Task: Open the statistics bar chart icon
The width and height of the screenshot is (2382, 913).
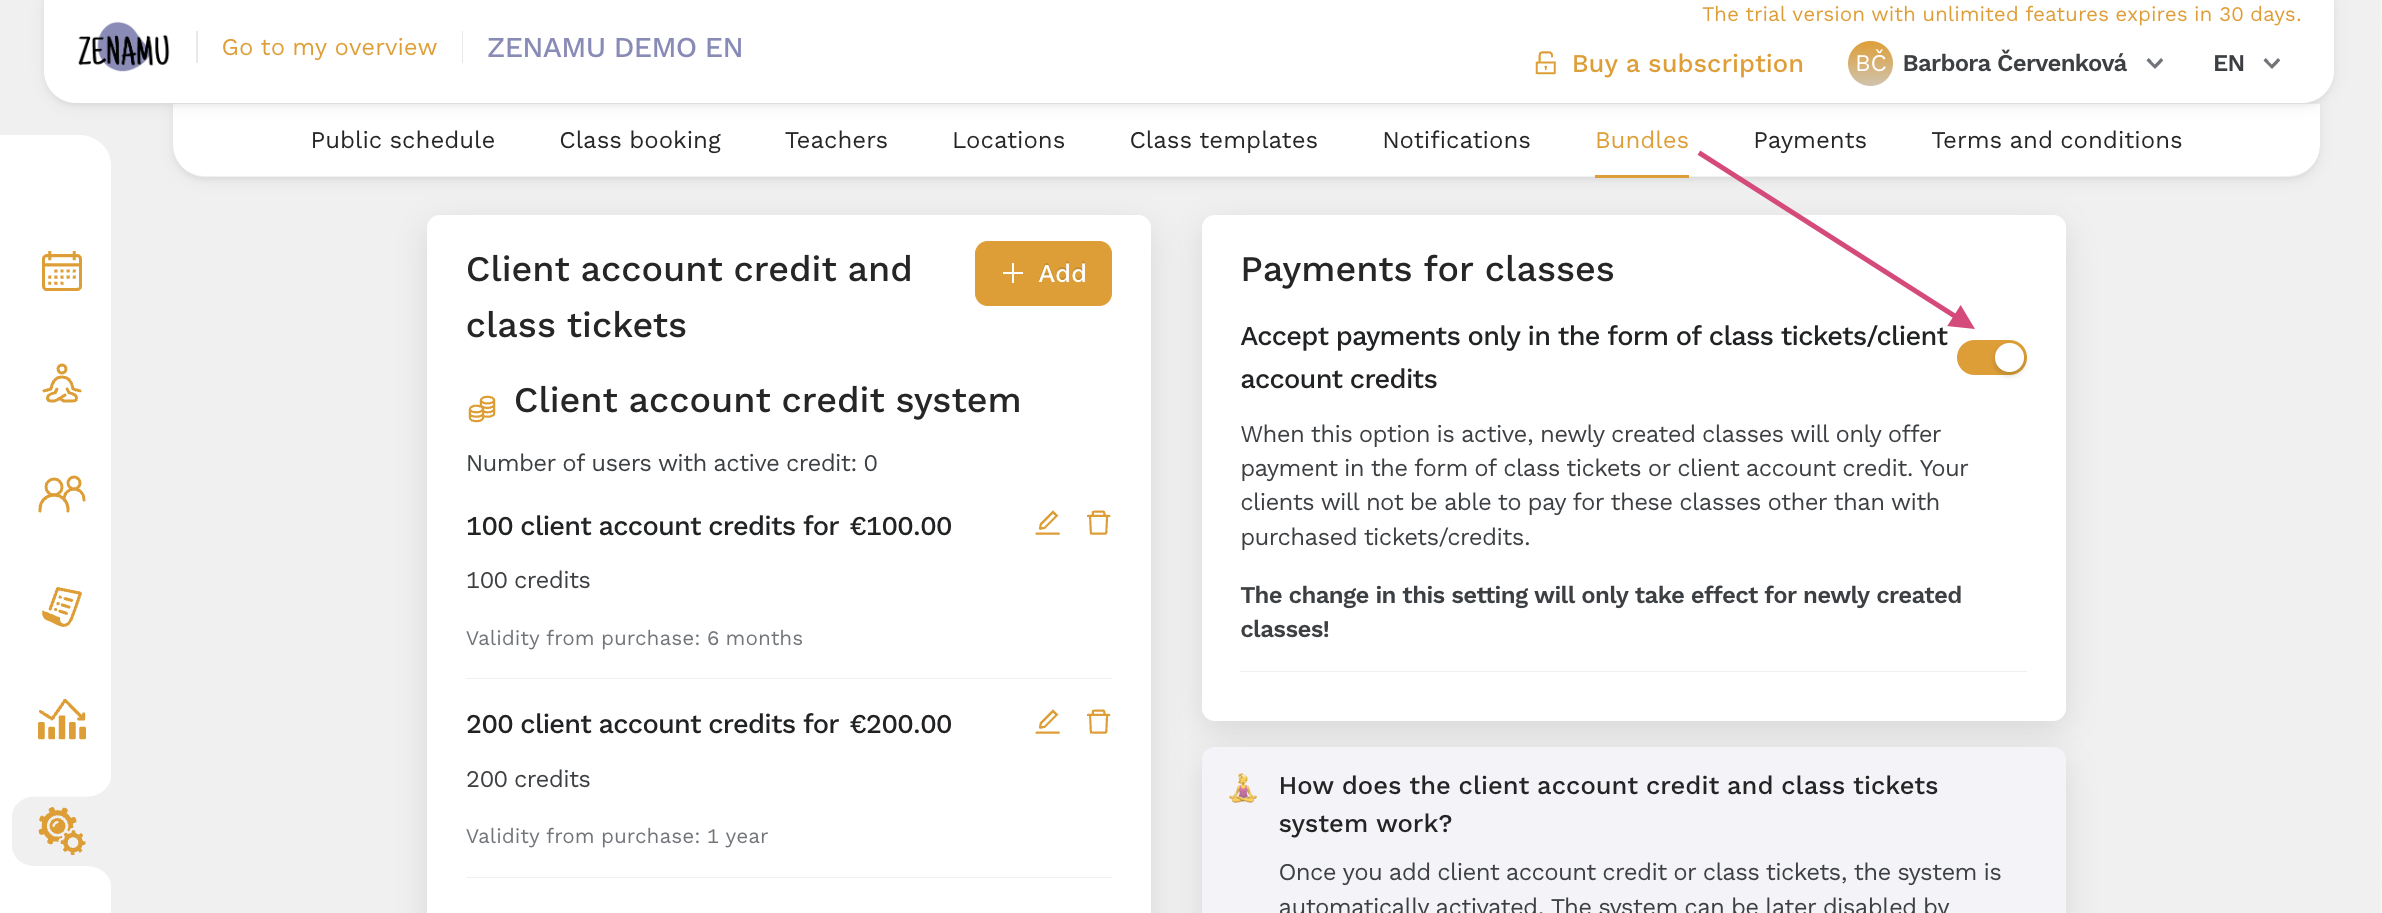Action: tap(62, 719)
